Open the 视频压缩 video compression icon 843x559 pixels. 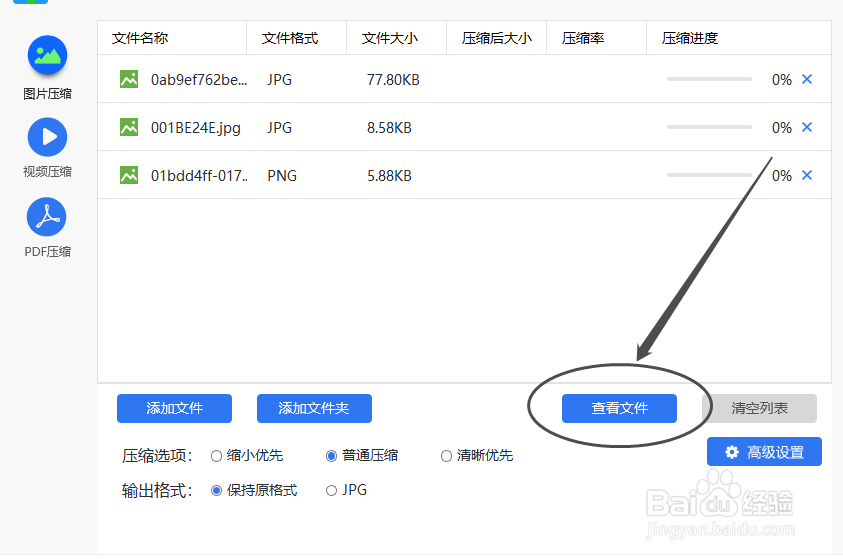(x=47, y=137)
